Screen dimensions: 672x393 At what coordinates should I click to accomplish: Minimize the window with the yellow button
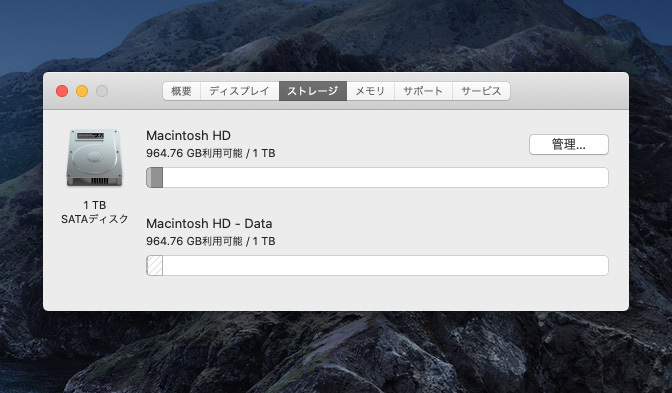[x=82, y=91]
